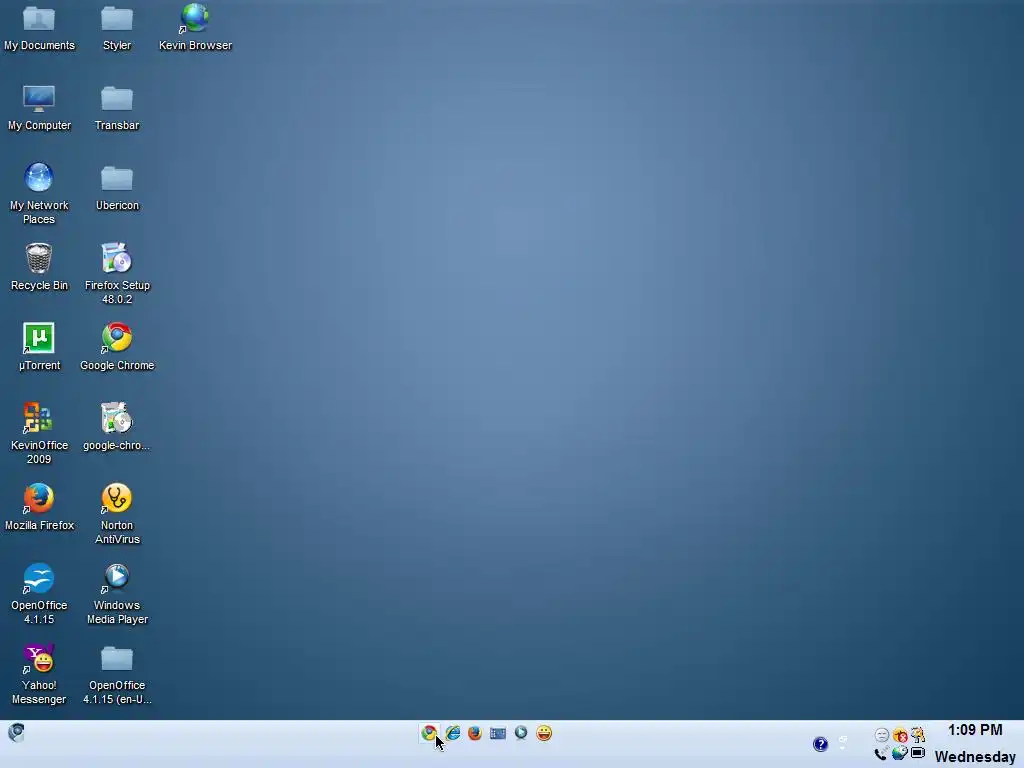Select Norton AntiVirus shortcut
Screen dimensions: 1024x768
(x=117, y=515)
